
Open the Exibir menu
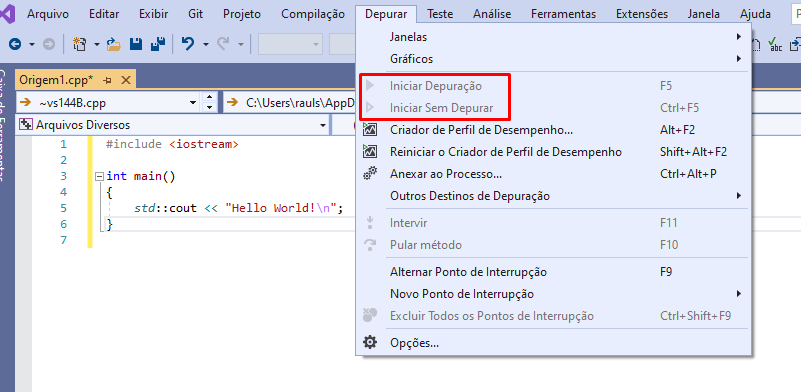pos(153,14)
